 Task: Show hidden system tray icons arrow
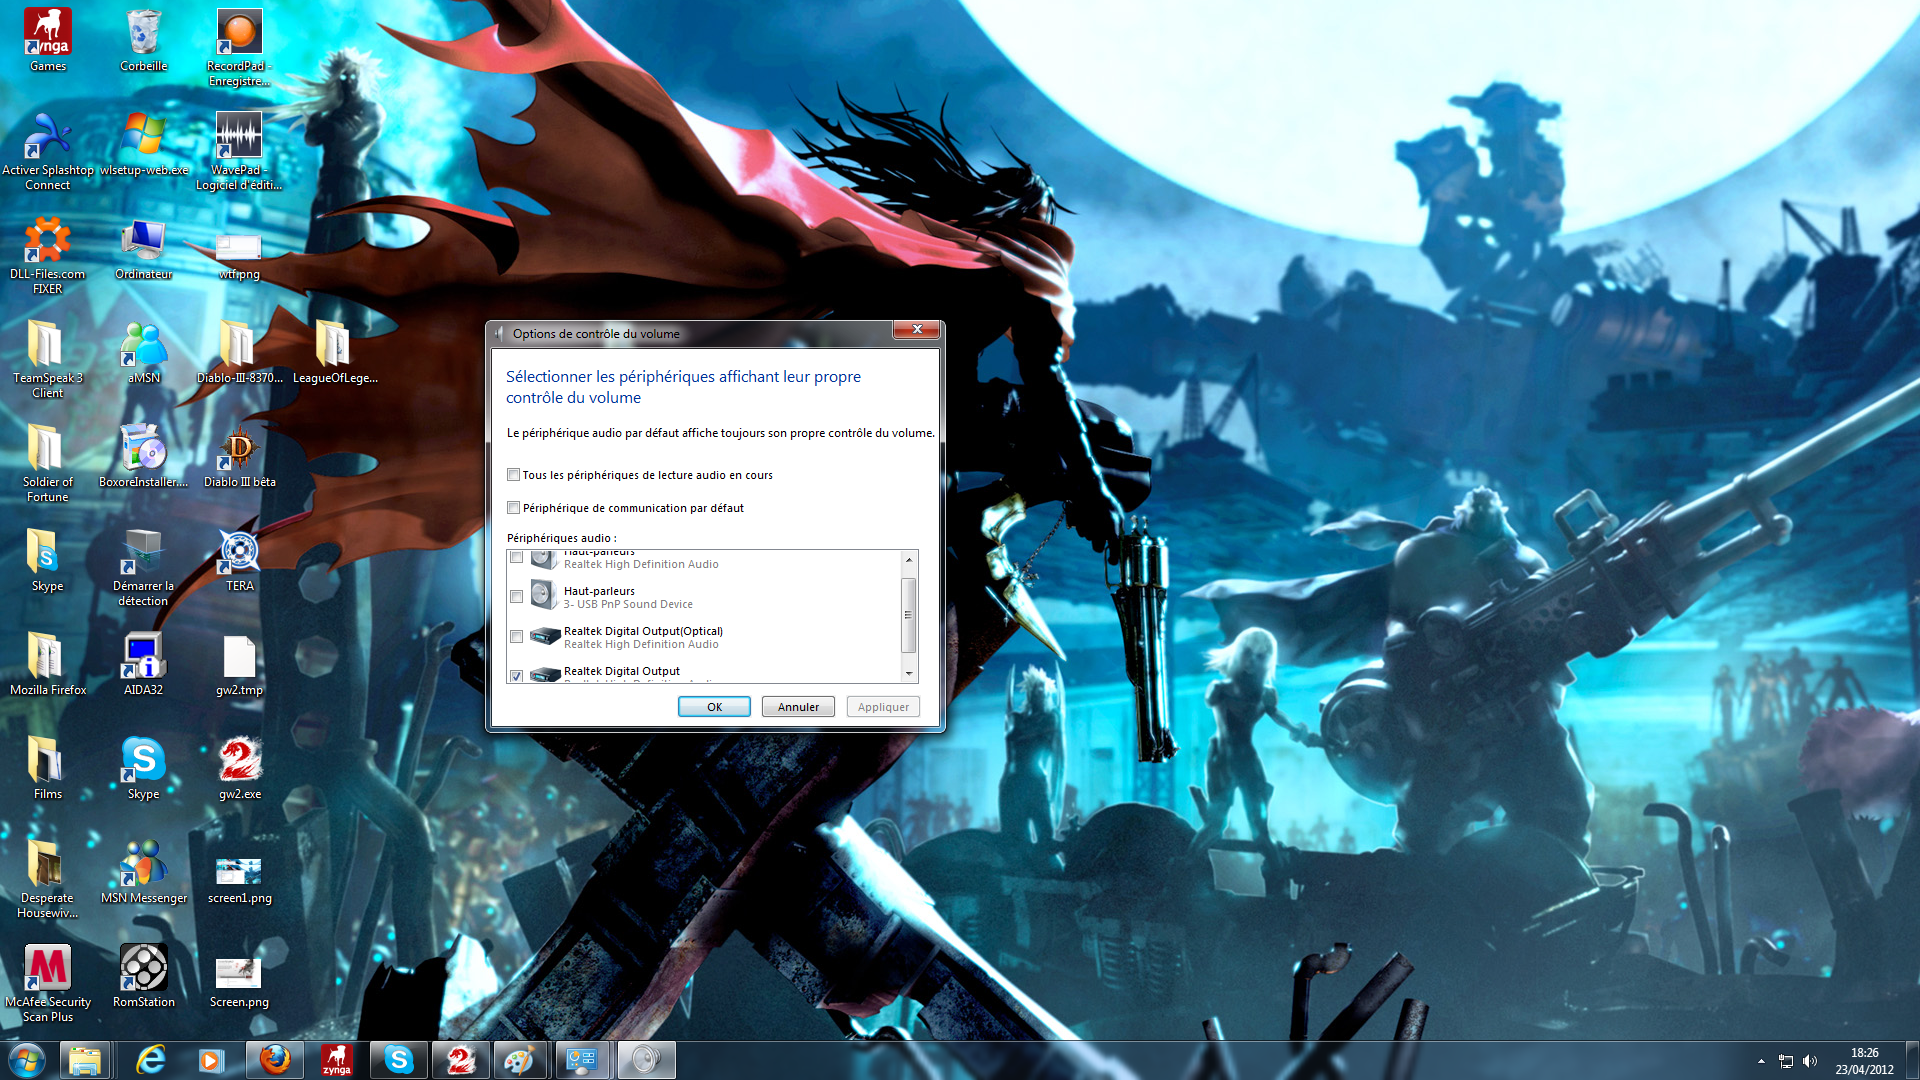coord(1761,1061)
